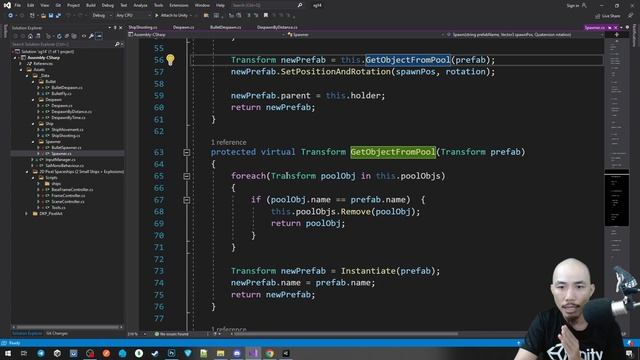Screen dimensions: 640x360
Task: Open the File menu
Action: point(18,5)
